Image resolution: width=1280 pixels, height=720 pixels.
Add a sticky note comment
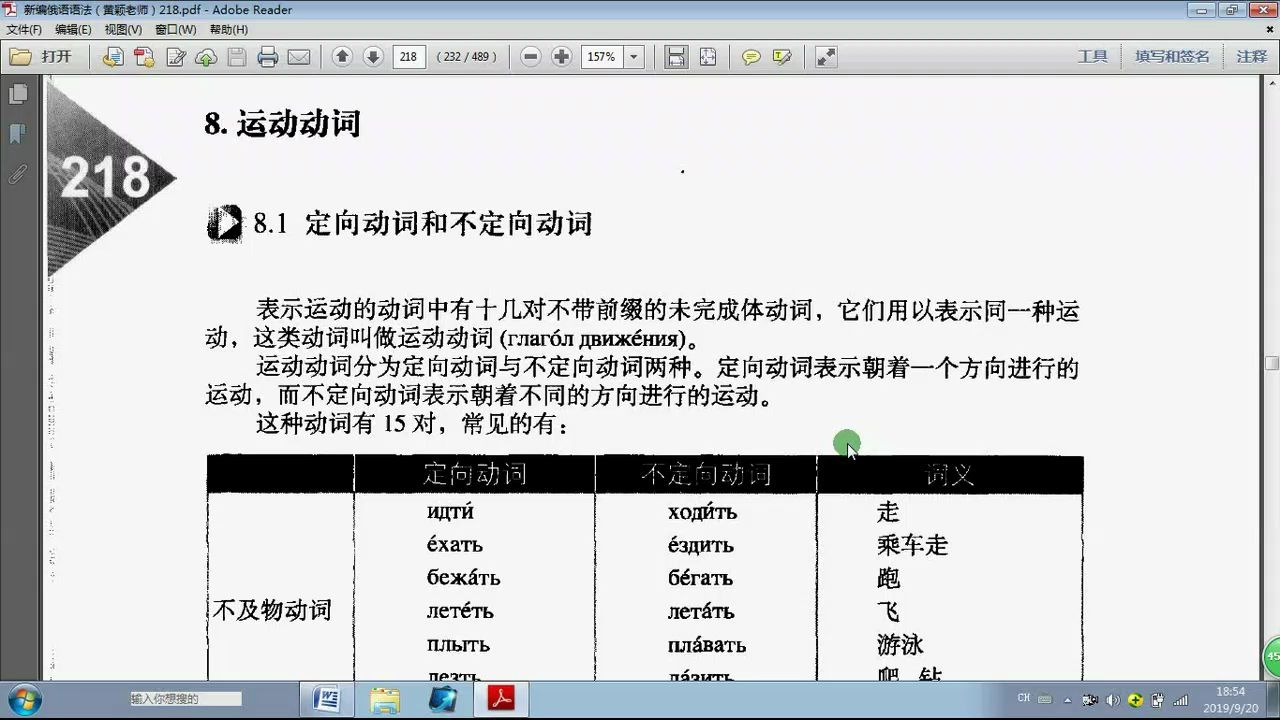click(x=751, y=57)
